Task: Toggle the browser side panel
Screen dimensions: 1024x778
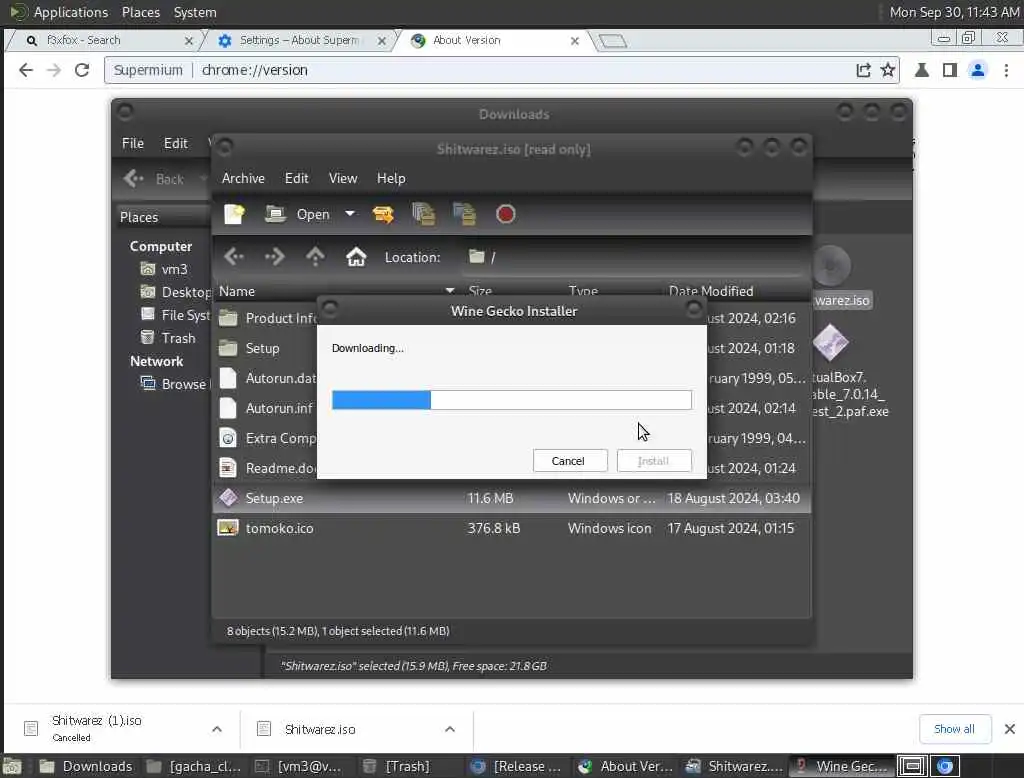Action: [x=950, y=70]
